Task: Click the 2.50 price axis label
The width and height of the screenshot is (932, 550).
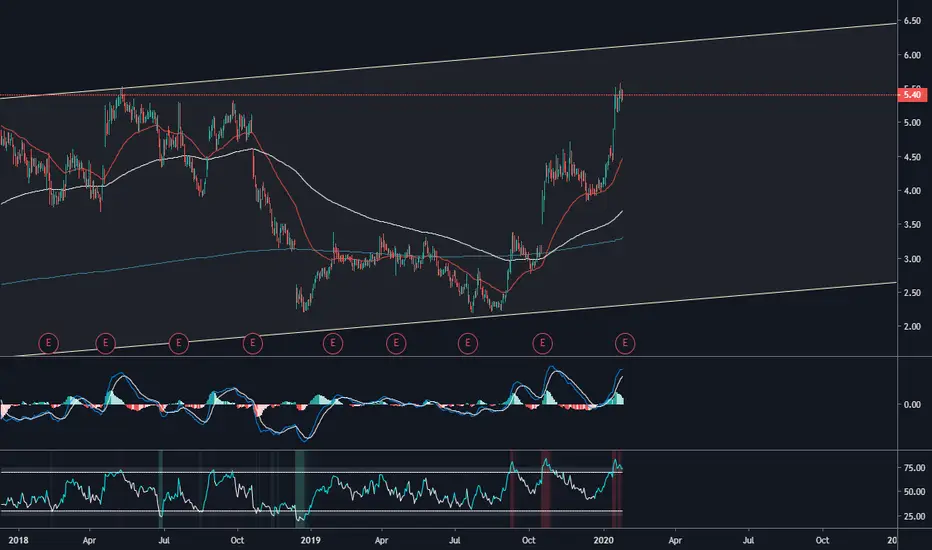Action: pos(912,293)
